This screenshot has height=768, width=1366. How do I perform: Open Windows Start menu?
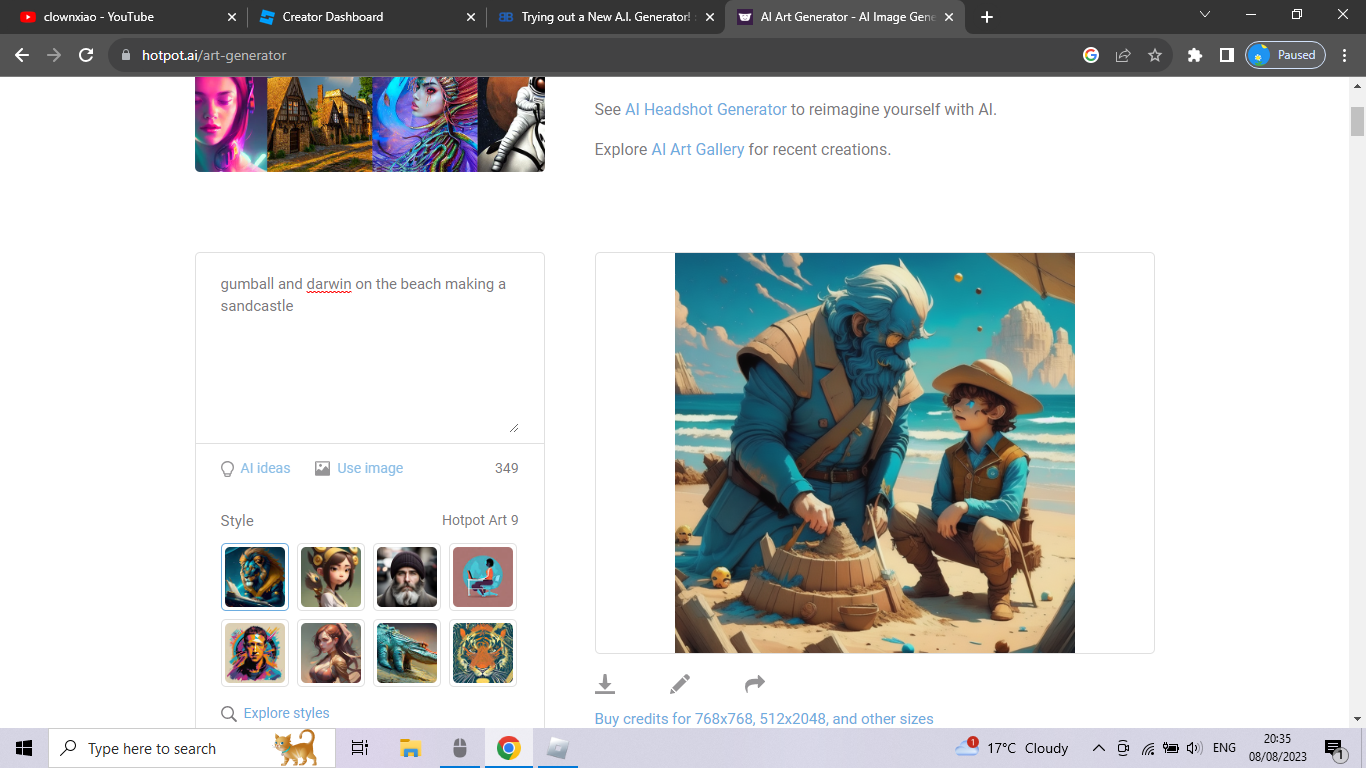(x=24, y=748)
